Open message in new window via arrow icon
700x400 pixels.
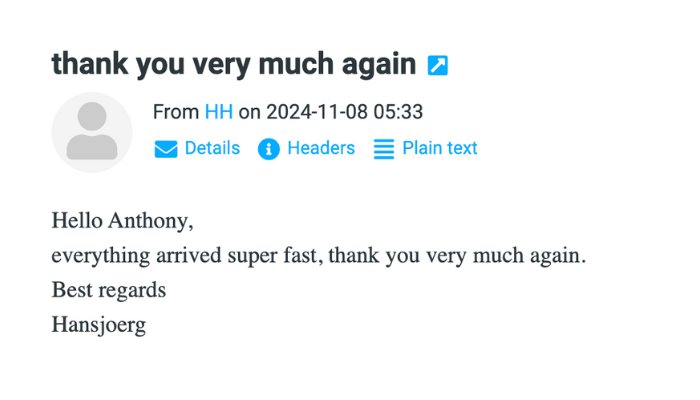(x=438, y=66)
